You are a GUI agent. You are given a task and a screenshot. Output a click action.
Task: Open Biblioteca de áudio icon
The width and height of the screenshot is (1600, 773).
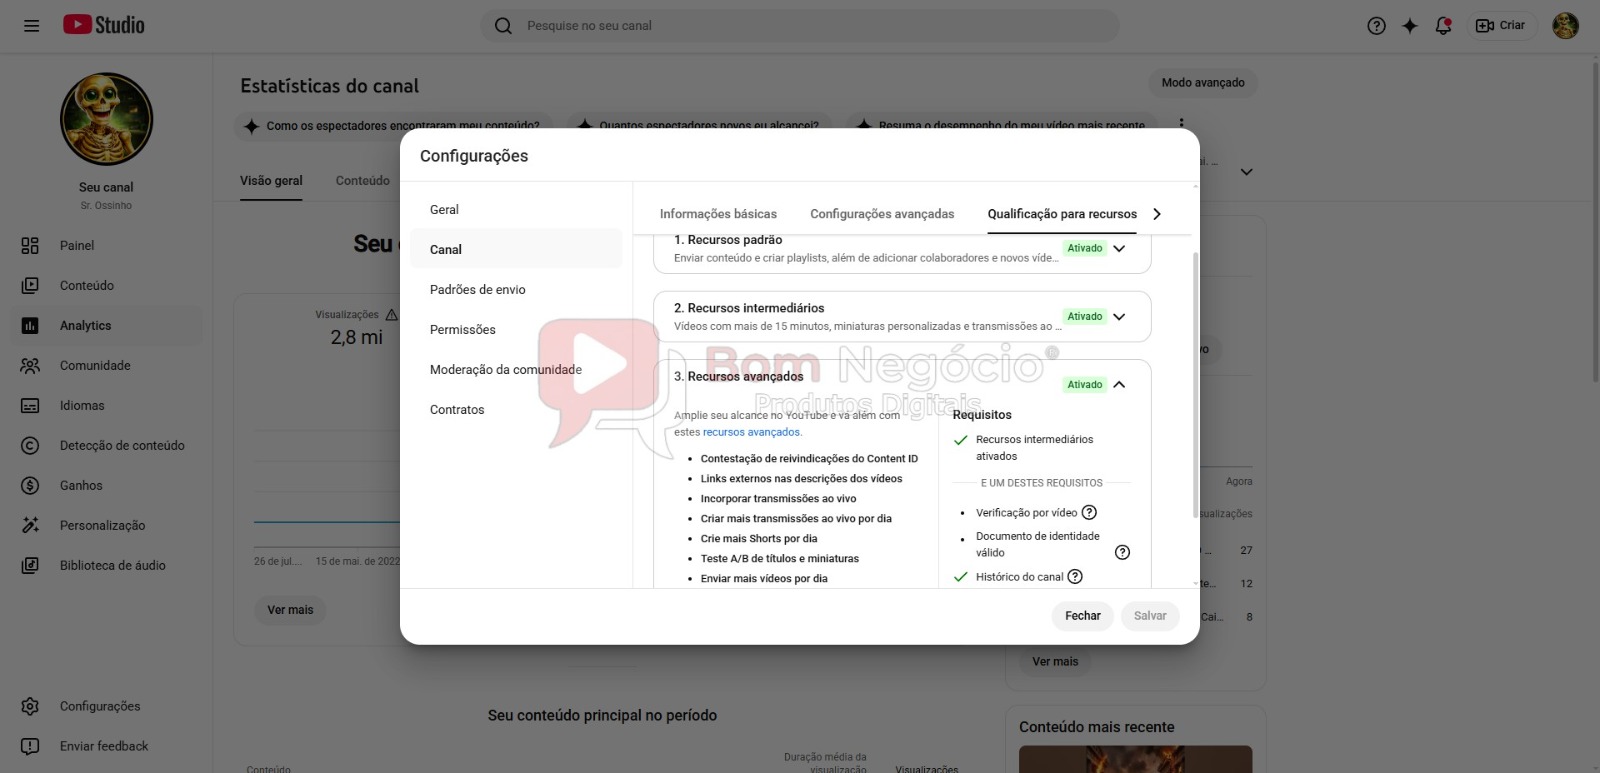tap(30, 566)
